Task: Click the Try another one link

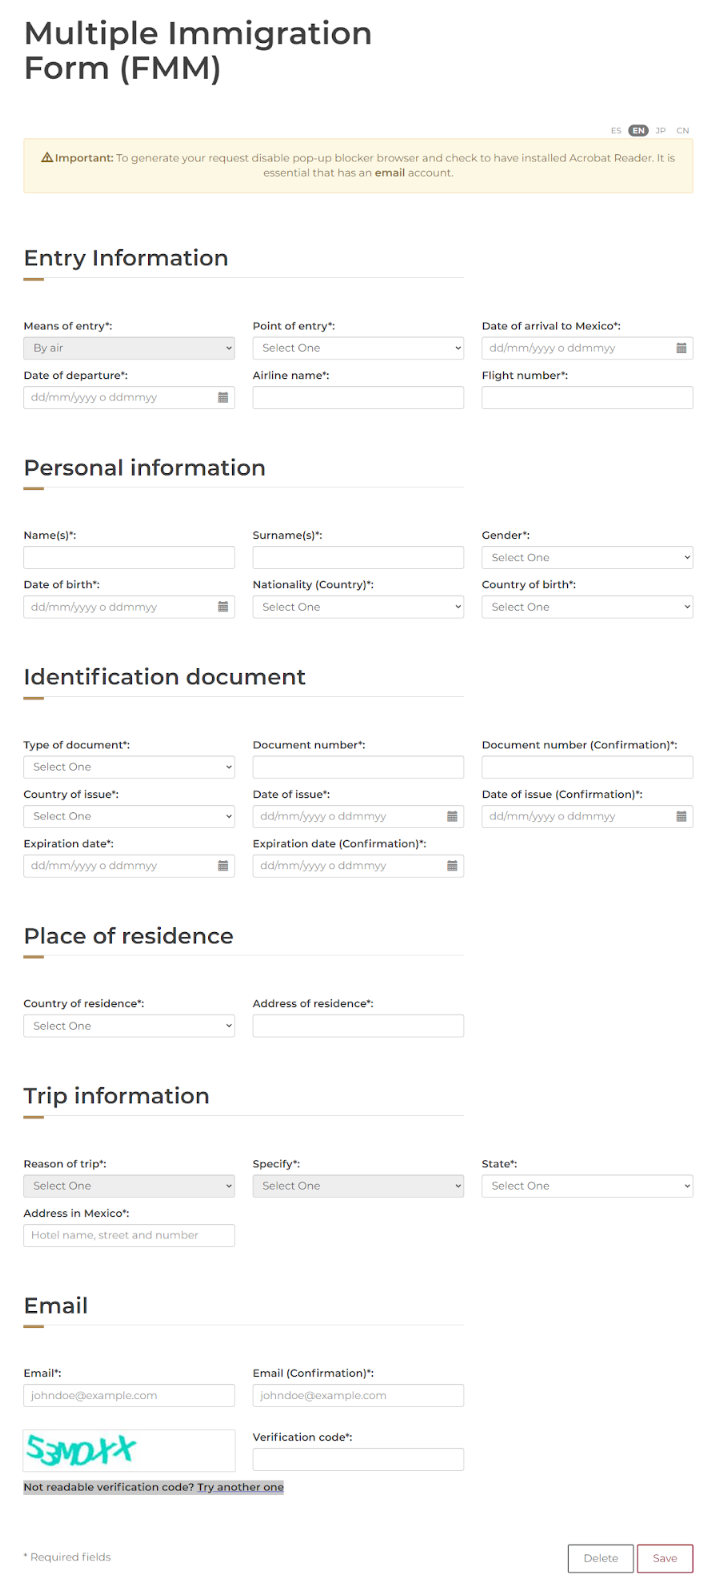Action: [x=240, y=1487]
